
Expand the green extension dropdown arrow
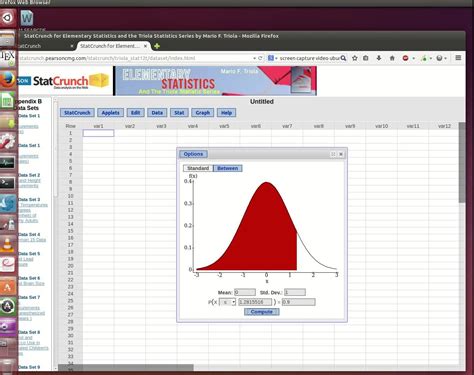click(431, 58)
